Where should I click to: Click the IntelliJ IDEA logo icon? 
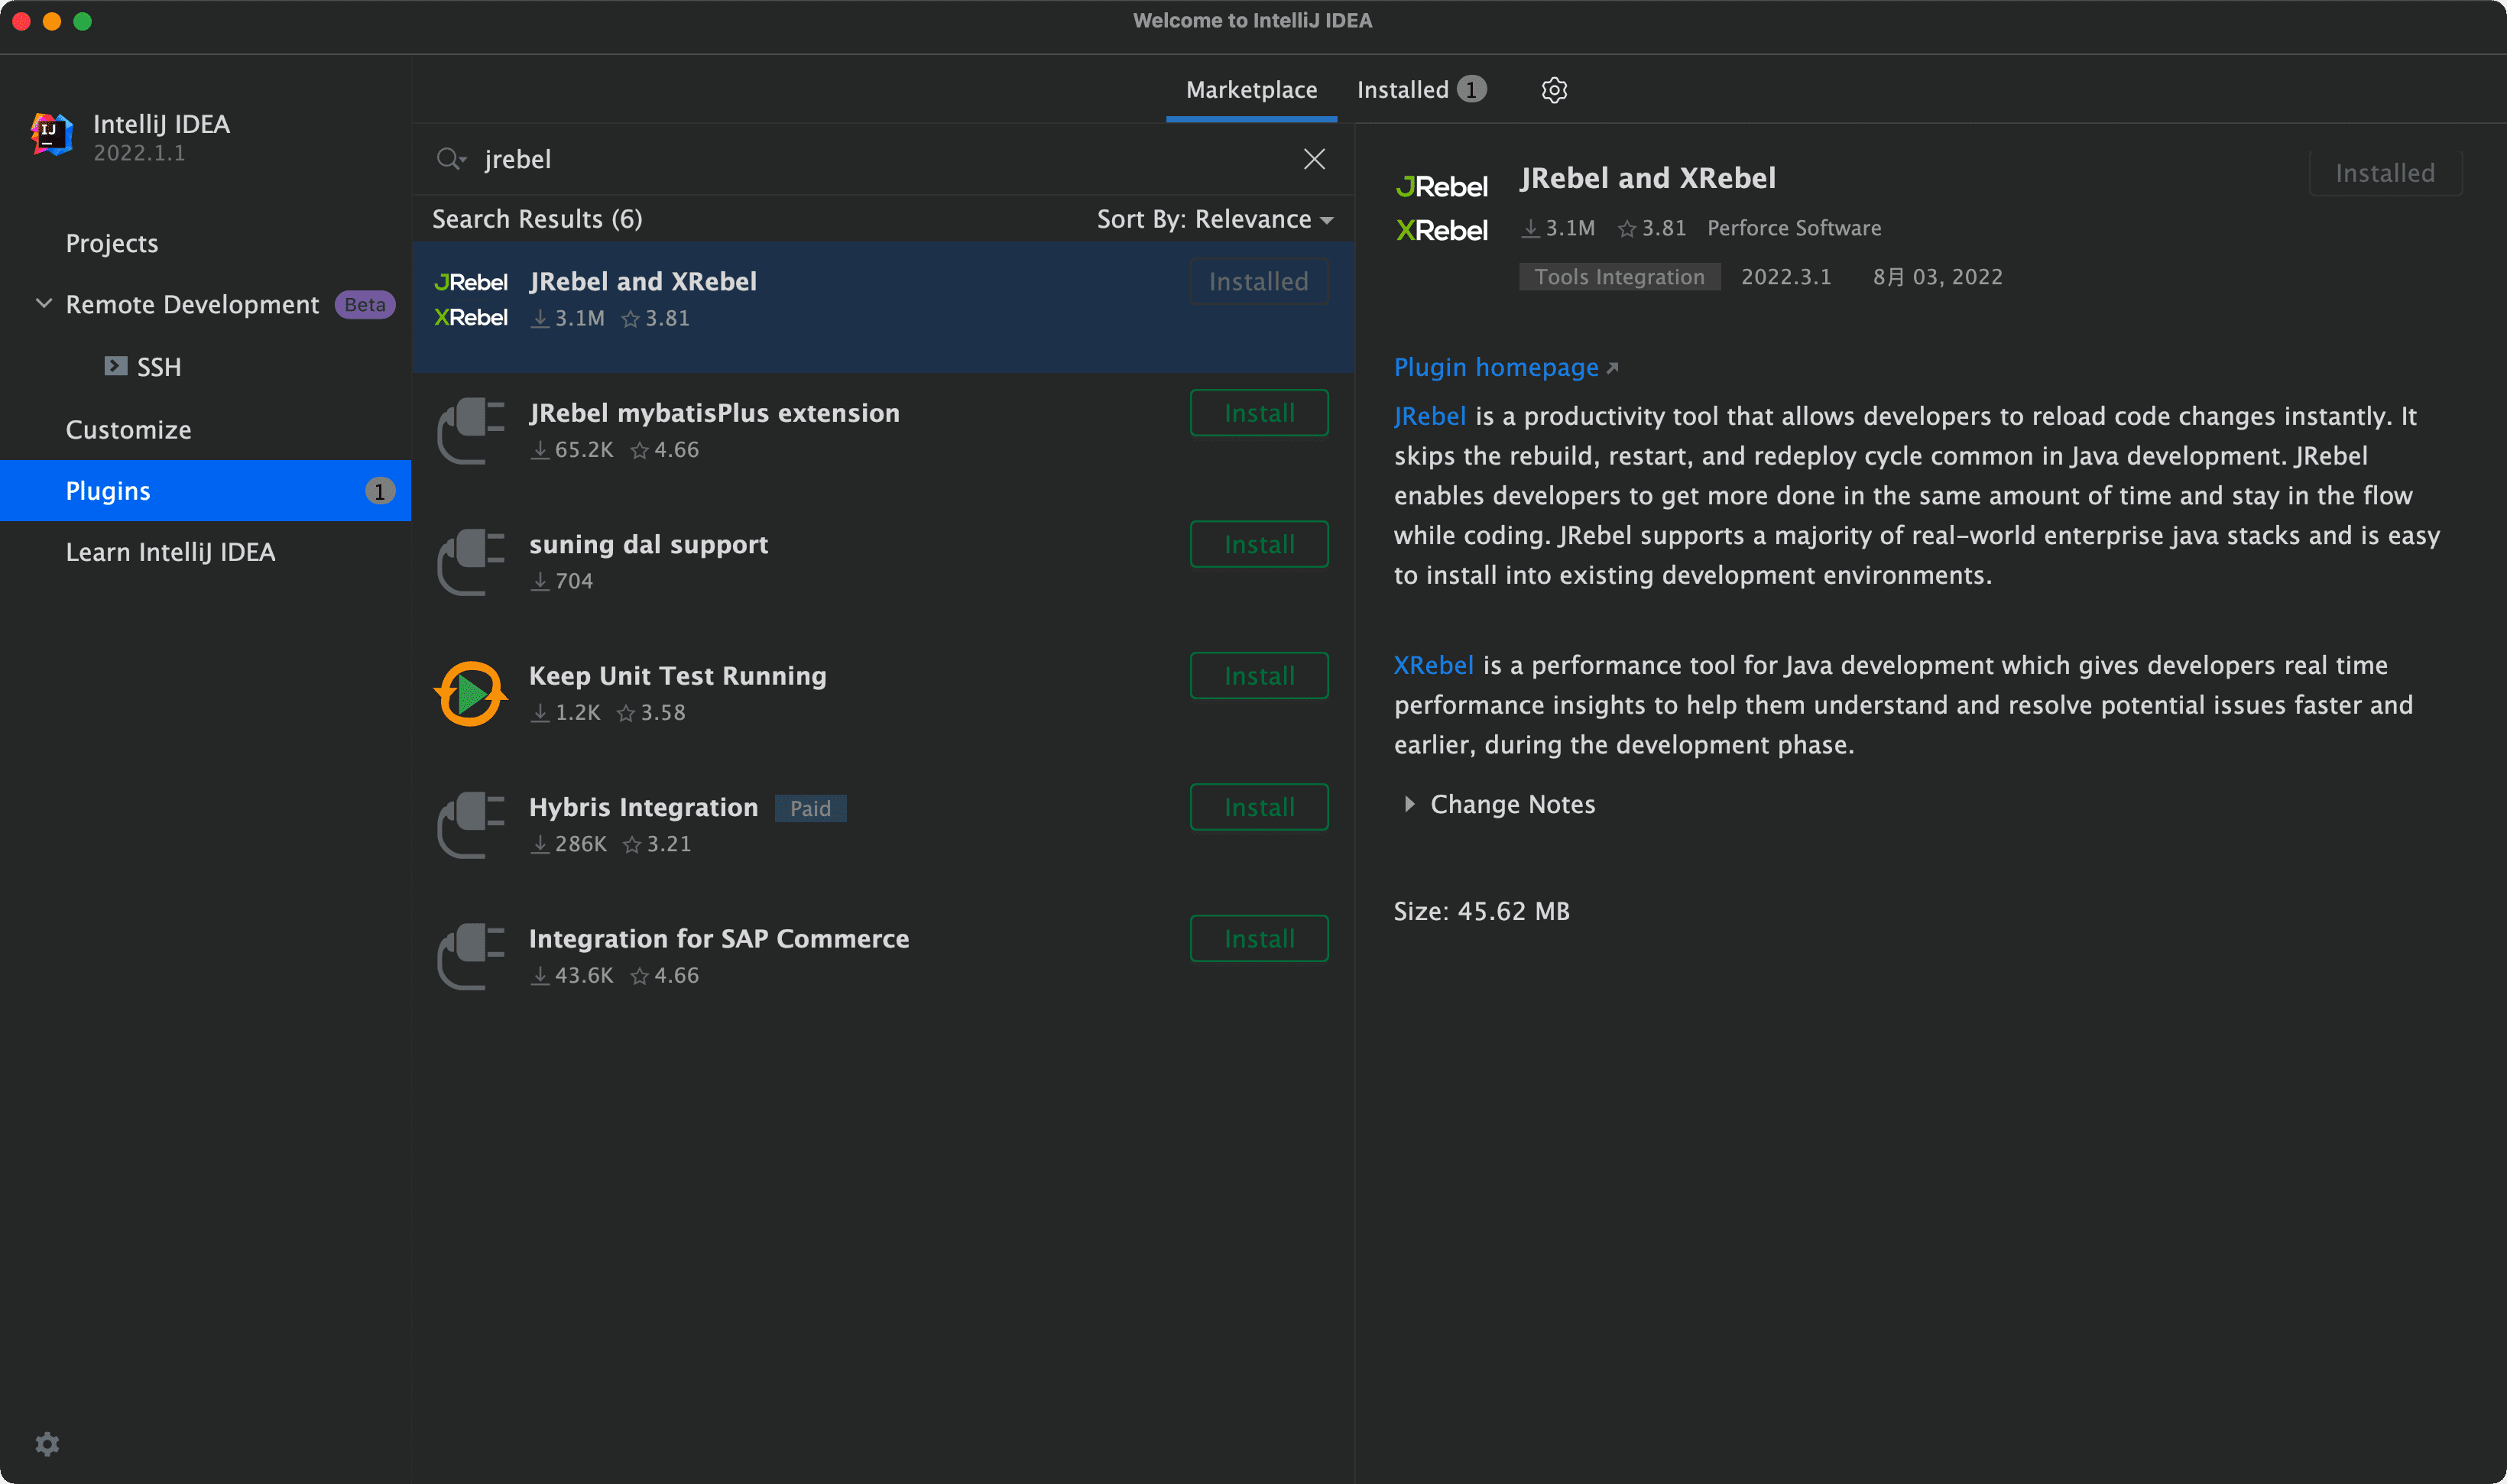51,134
